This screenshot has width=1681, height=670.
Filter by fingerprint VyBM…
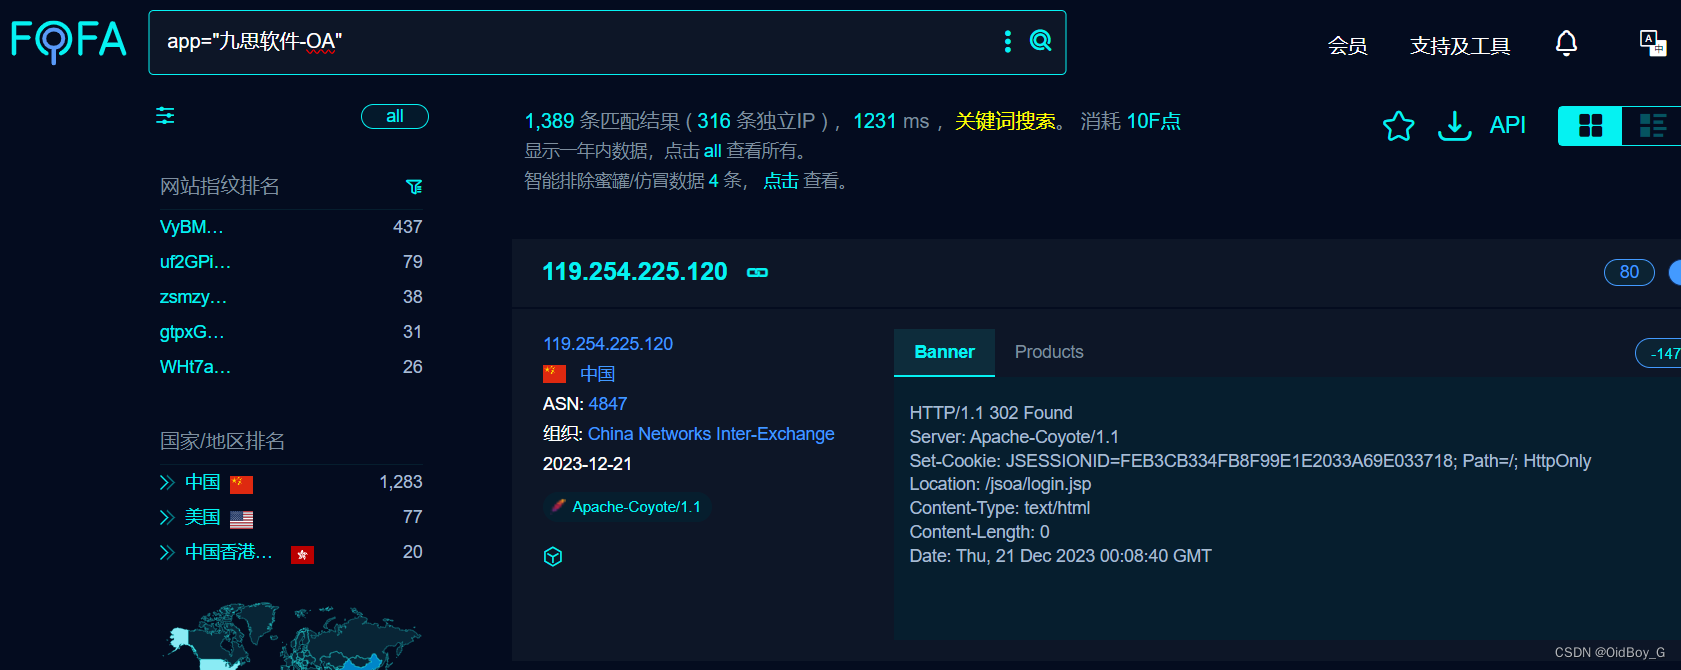coord(191,227)
